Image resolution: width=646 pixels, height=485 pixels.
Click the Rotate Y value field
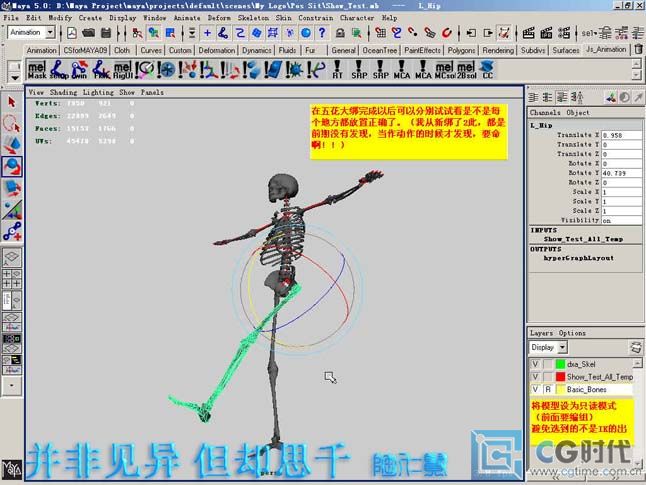pyautogui.click(x=621, y=173)
